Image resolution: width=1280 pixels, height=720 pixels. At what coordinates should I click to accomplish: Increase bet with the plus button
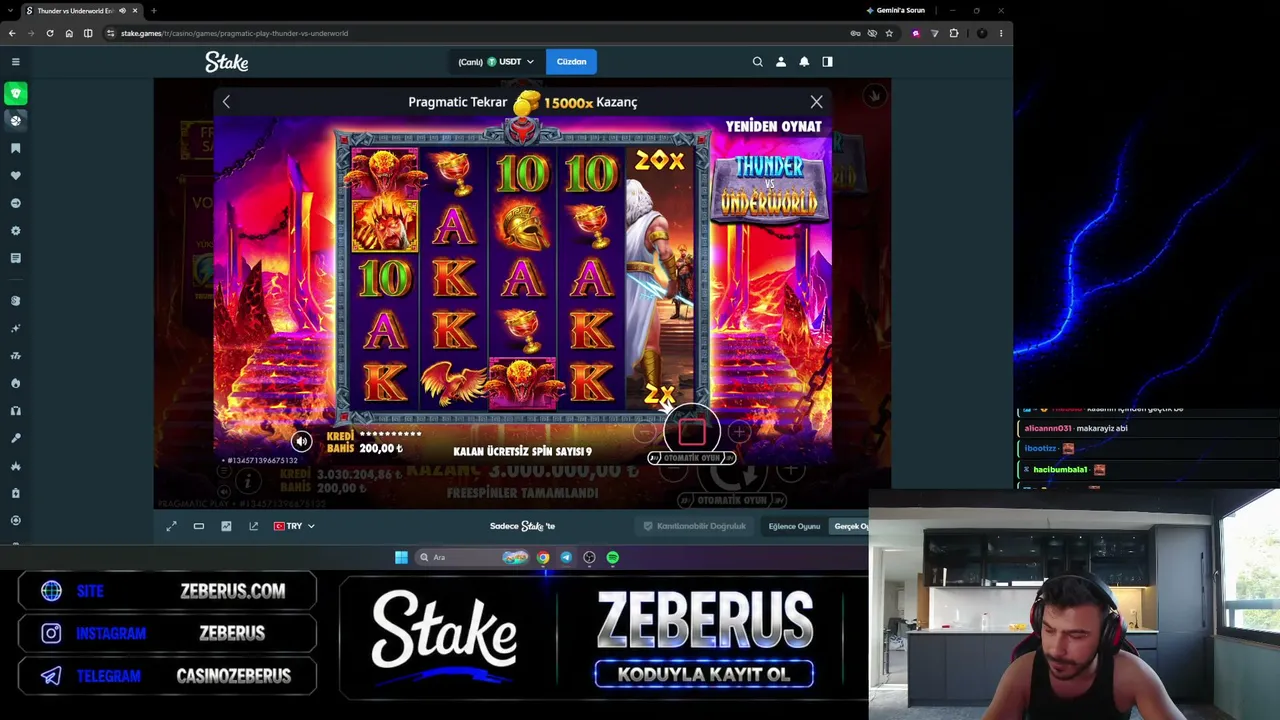pyautogui.click(x=738, y=432)
